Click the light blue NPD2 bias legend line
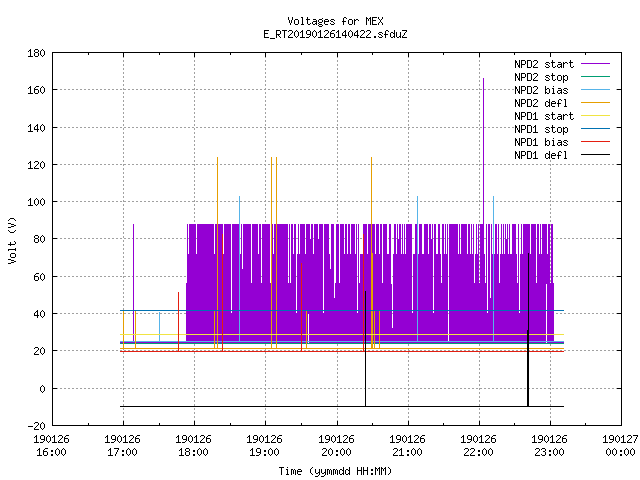 point(596,89)
